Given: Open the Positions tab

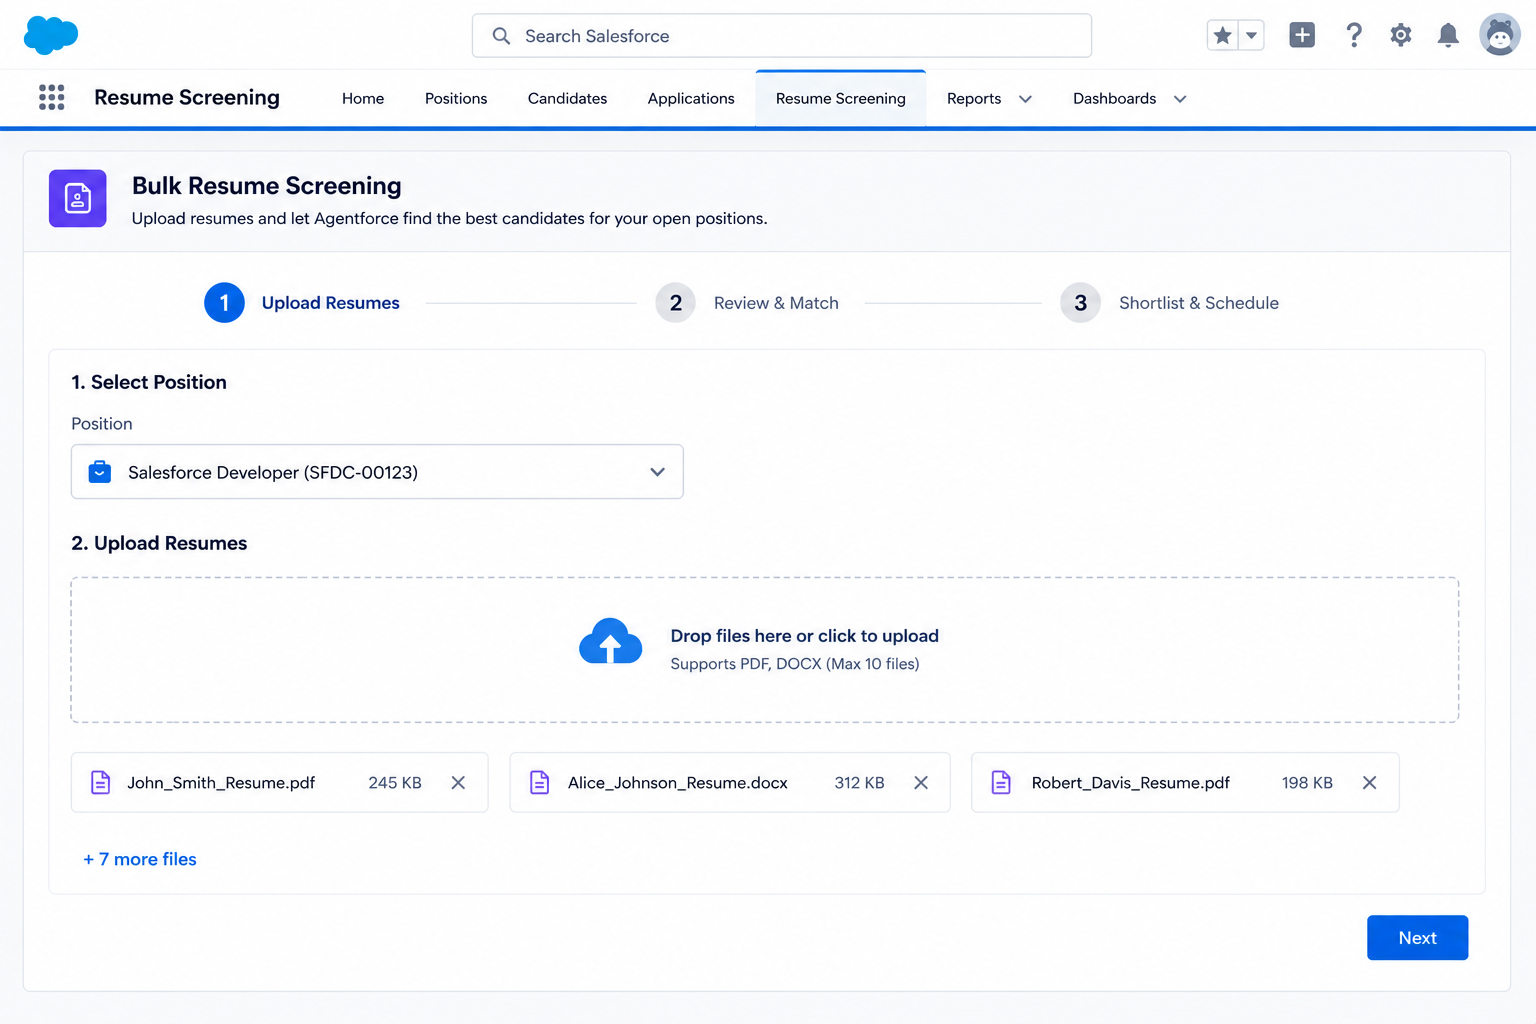Looking at the screenshot, I should (x=456, y=98).
